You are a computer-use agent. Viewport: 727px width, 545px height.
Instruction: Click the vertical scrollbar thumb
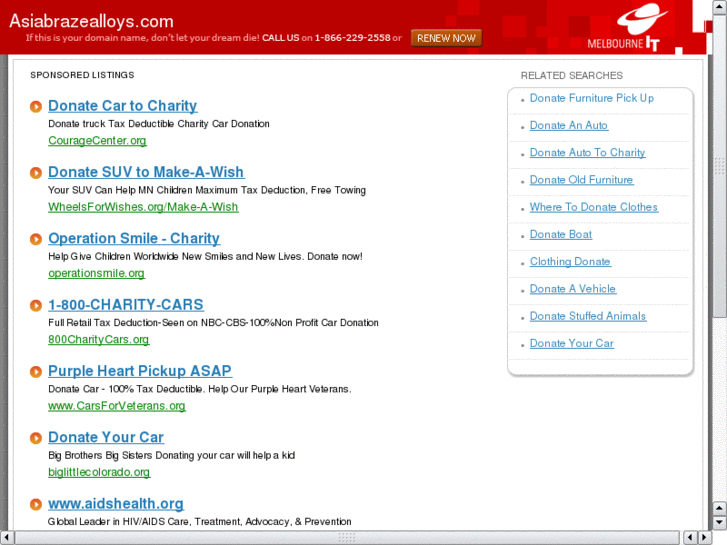pyautogui.click(x=719, y=168)
